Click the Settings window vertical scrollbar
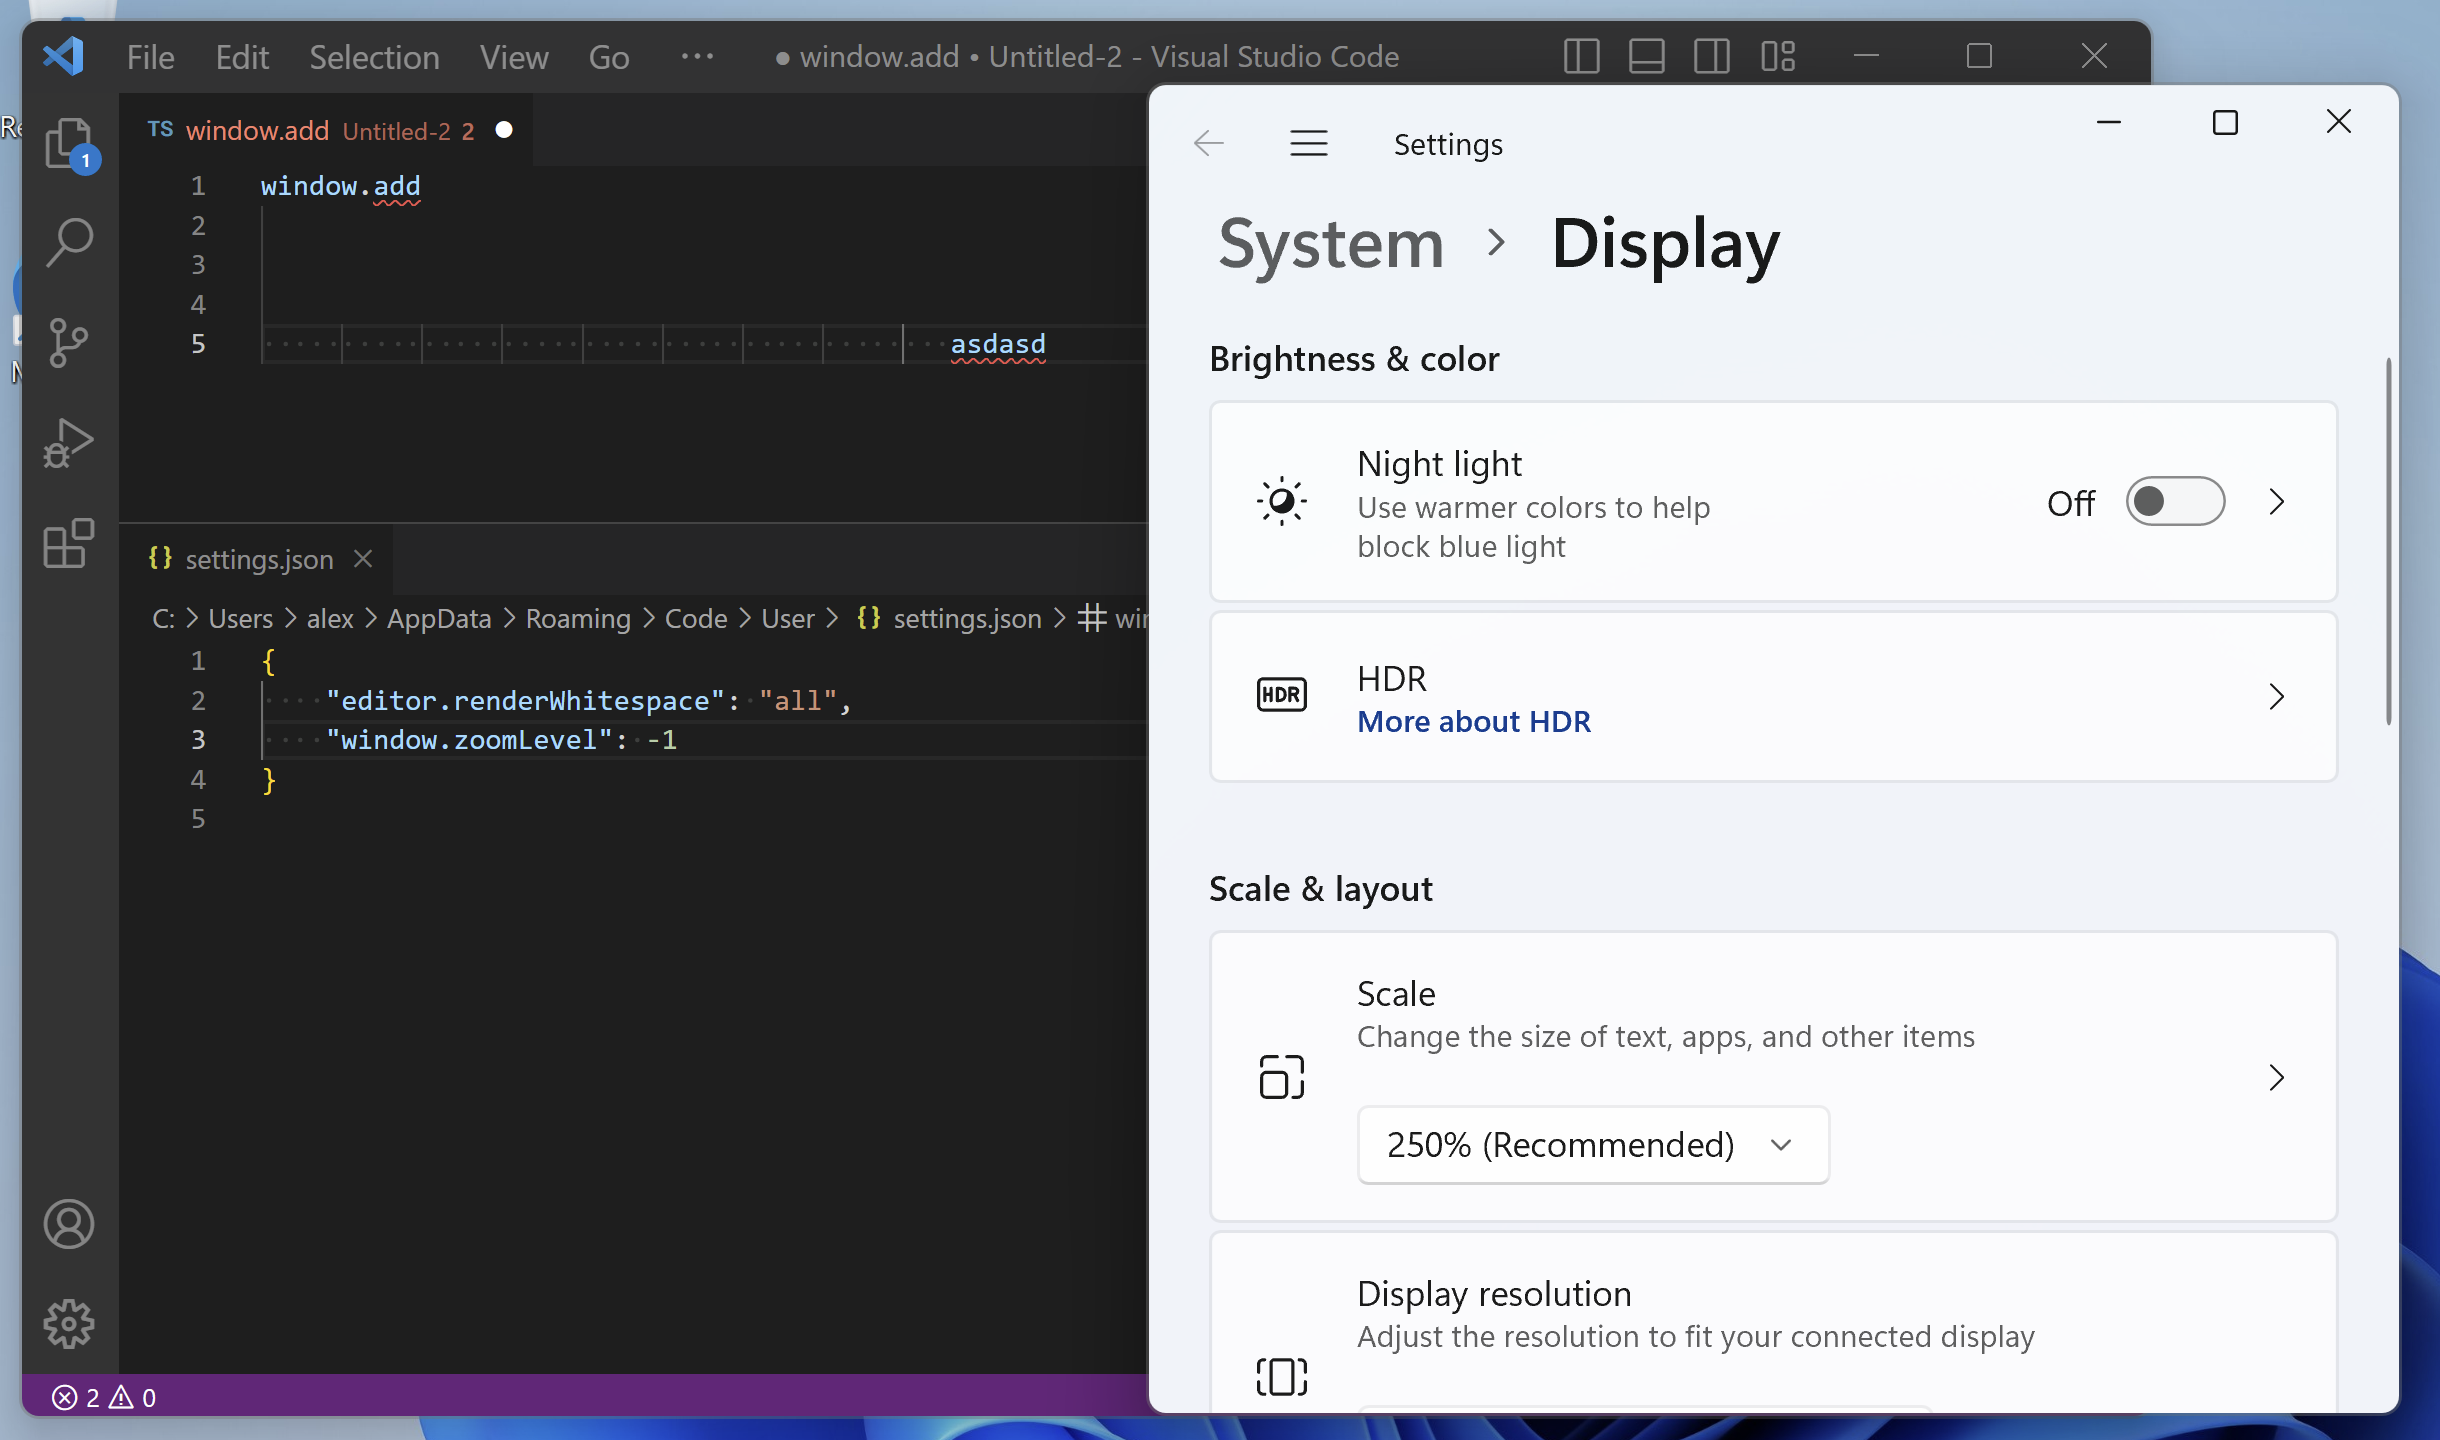This screenshot has width=2440, height=1440. pos(2388,540)
